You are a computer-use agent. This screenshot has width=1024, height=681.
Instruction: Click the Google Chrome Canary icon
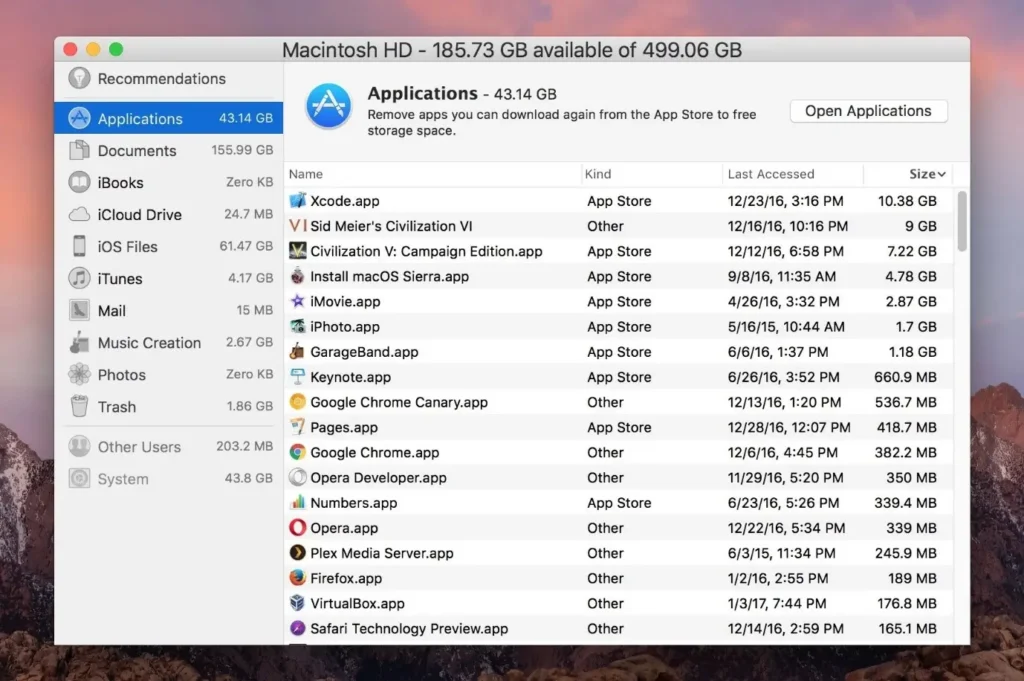click(297, 402)
